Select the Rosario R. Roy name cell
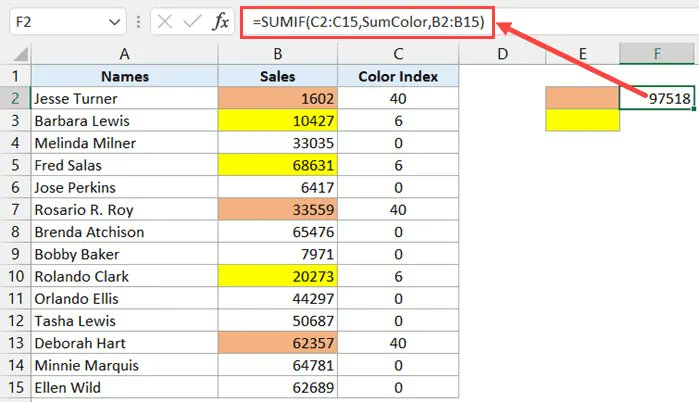This screenshot has height=402, width=699. (x=124, y=209)
